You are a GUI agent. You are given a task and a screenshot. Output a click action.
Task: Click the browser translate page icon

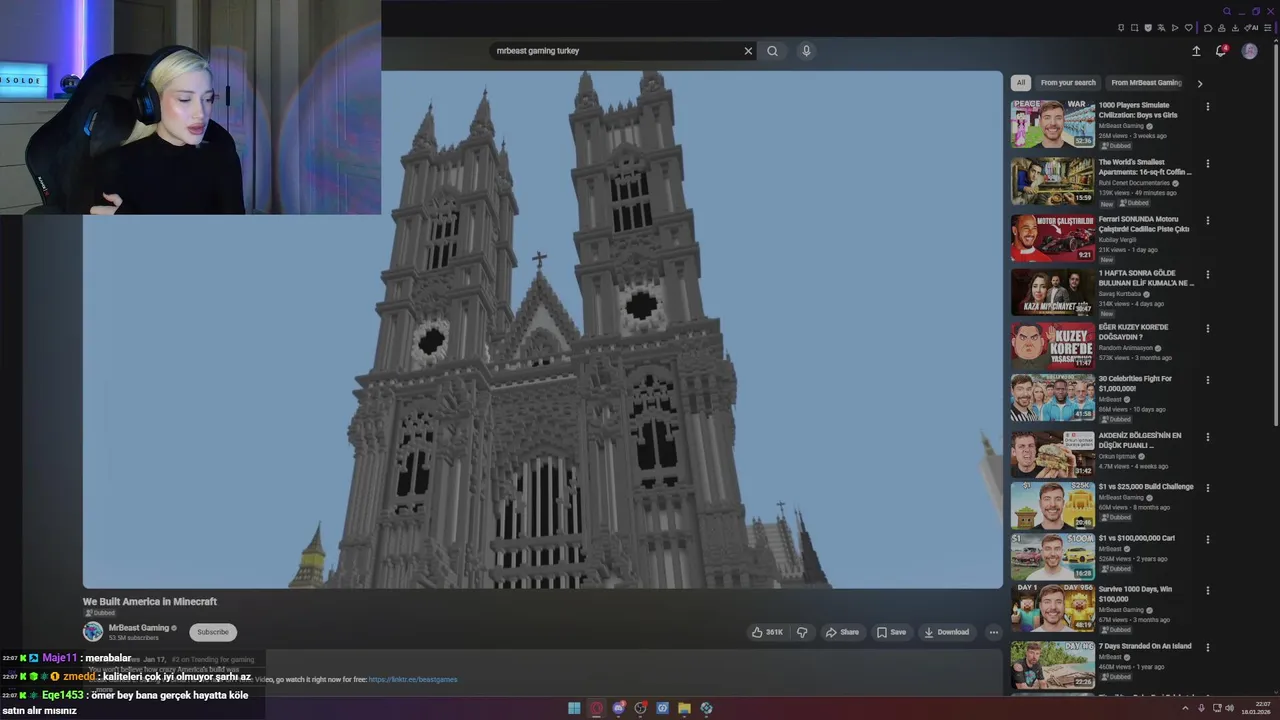[1161, 28]
